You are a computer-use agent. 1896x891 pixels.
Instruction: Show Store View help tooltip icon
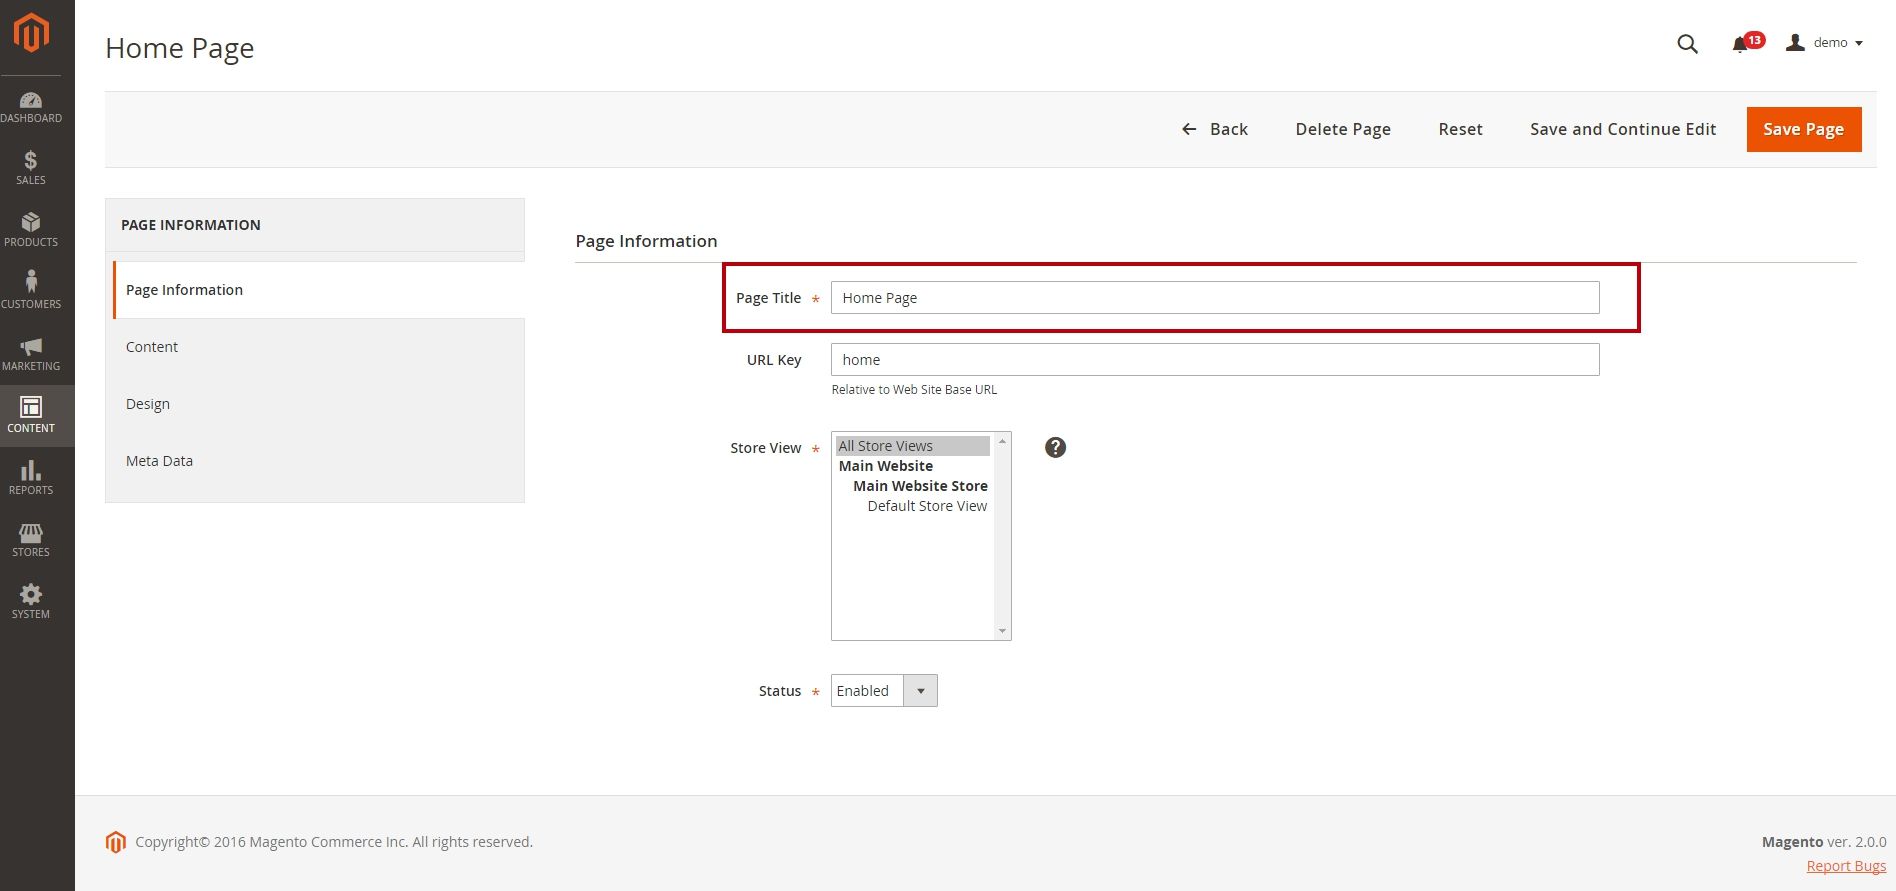click(x=1055, y=447)
